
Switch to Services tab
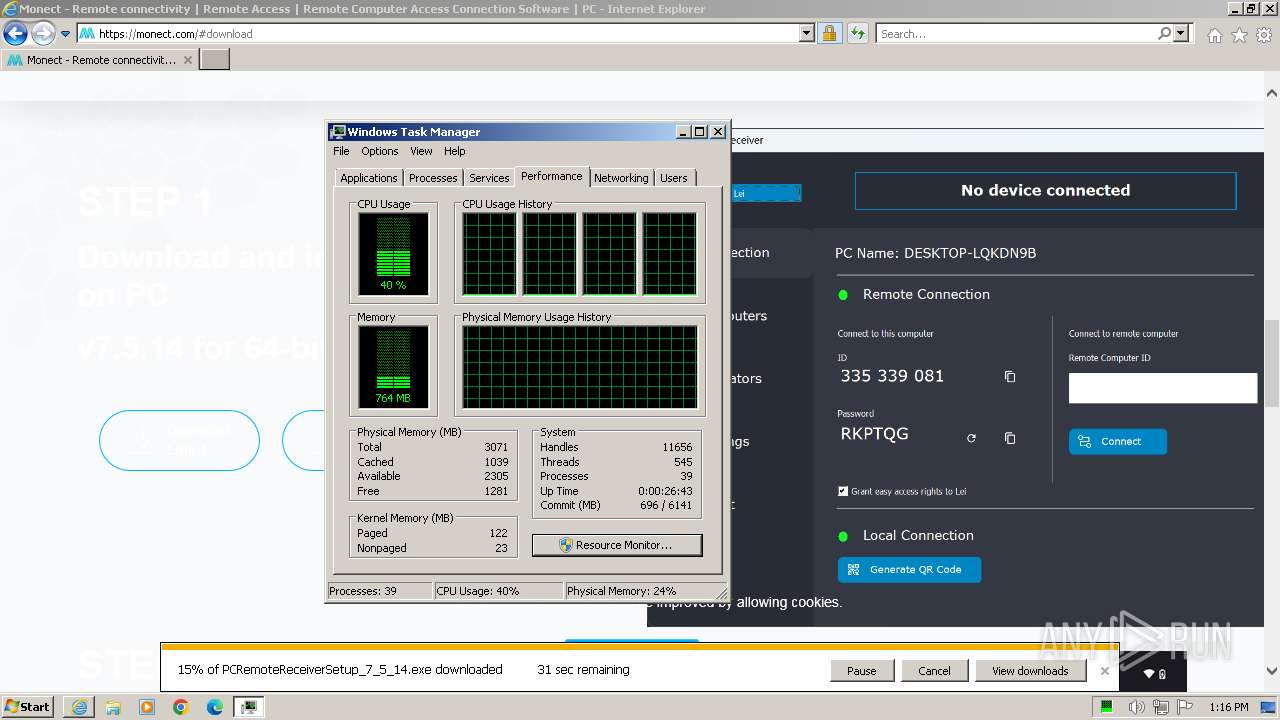pyautogui.click(x=489, y=178)
